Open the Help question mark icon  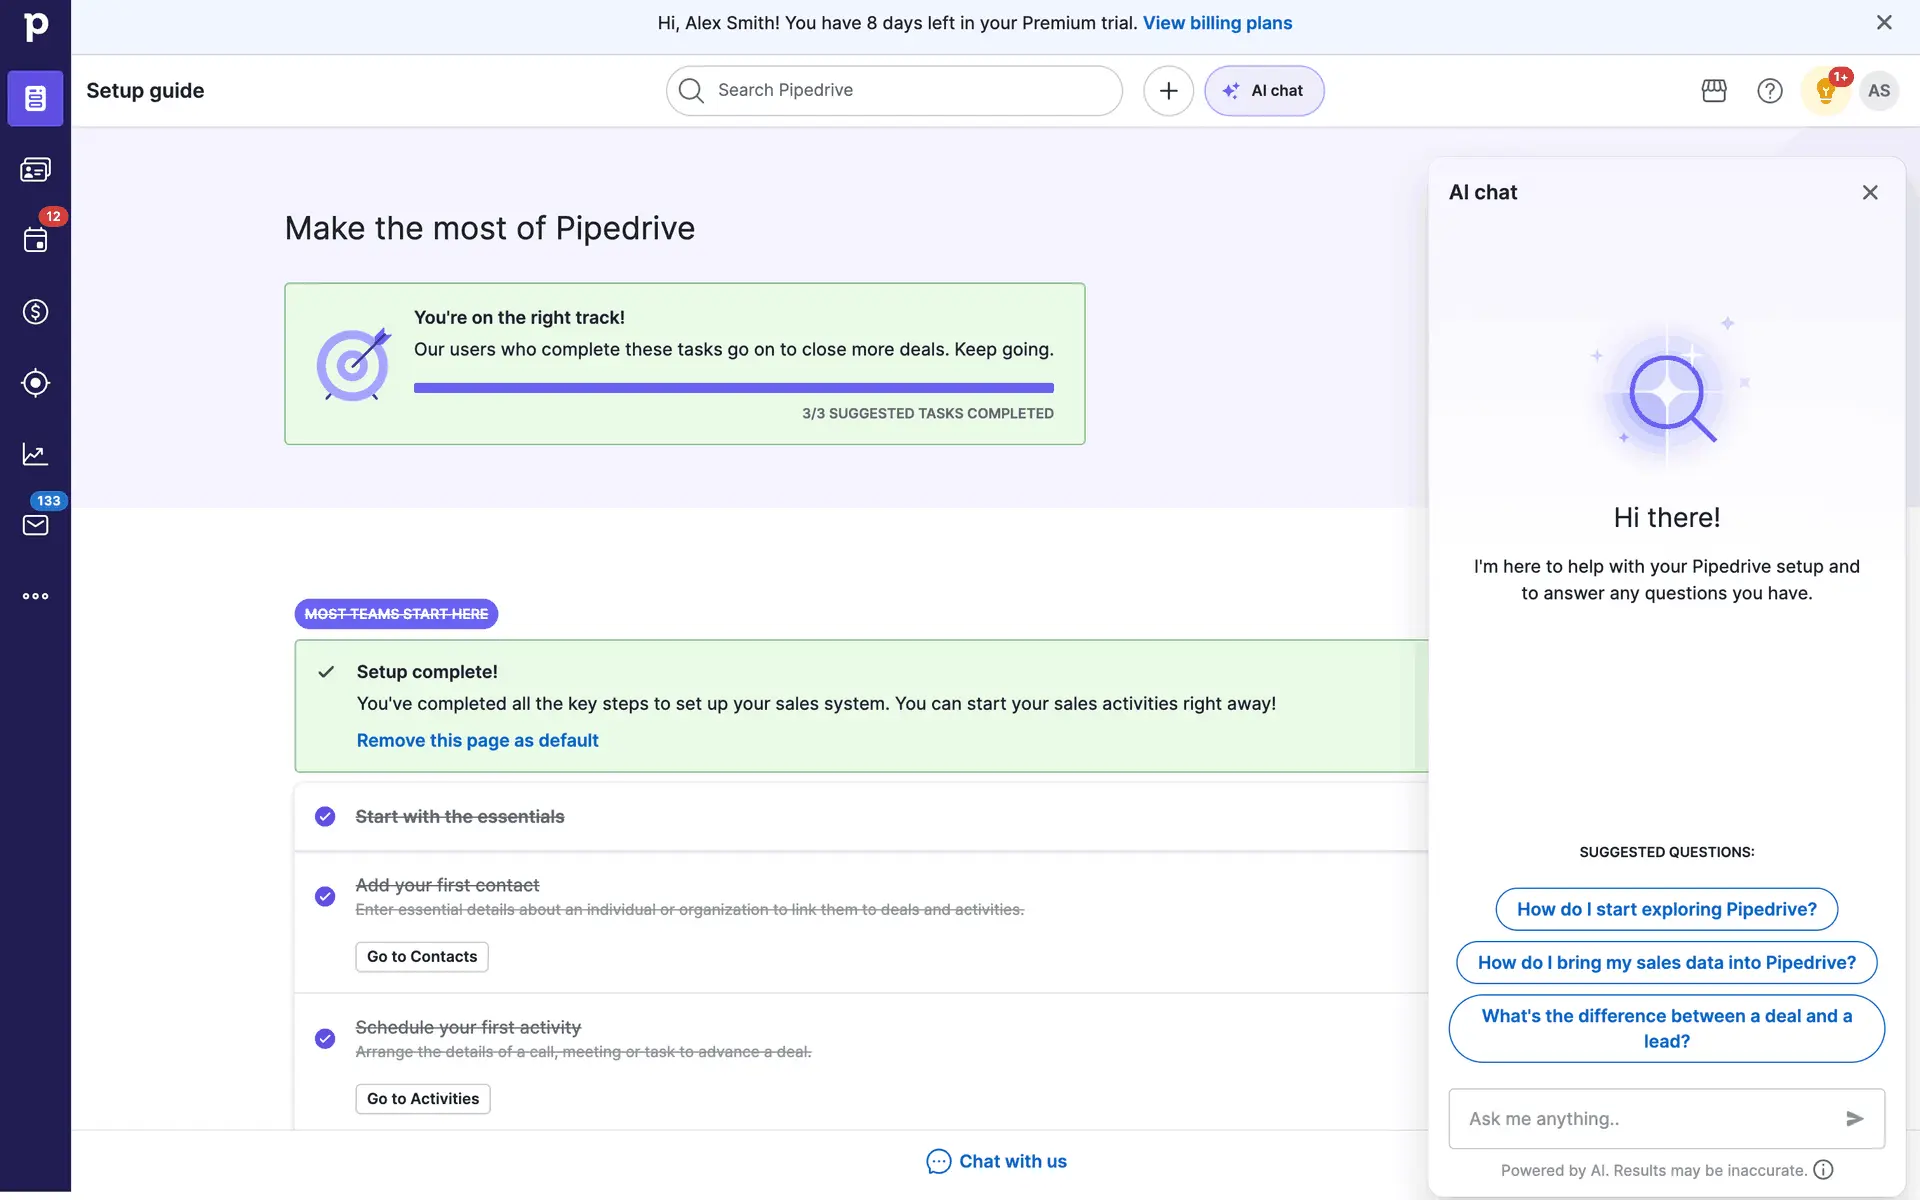(x=1769, y=91)
